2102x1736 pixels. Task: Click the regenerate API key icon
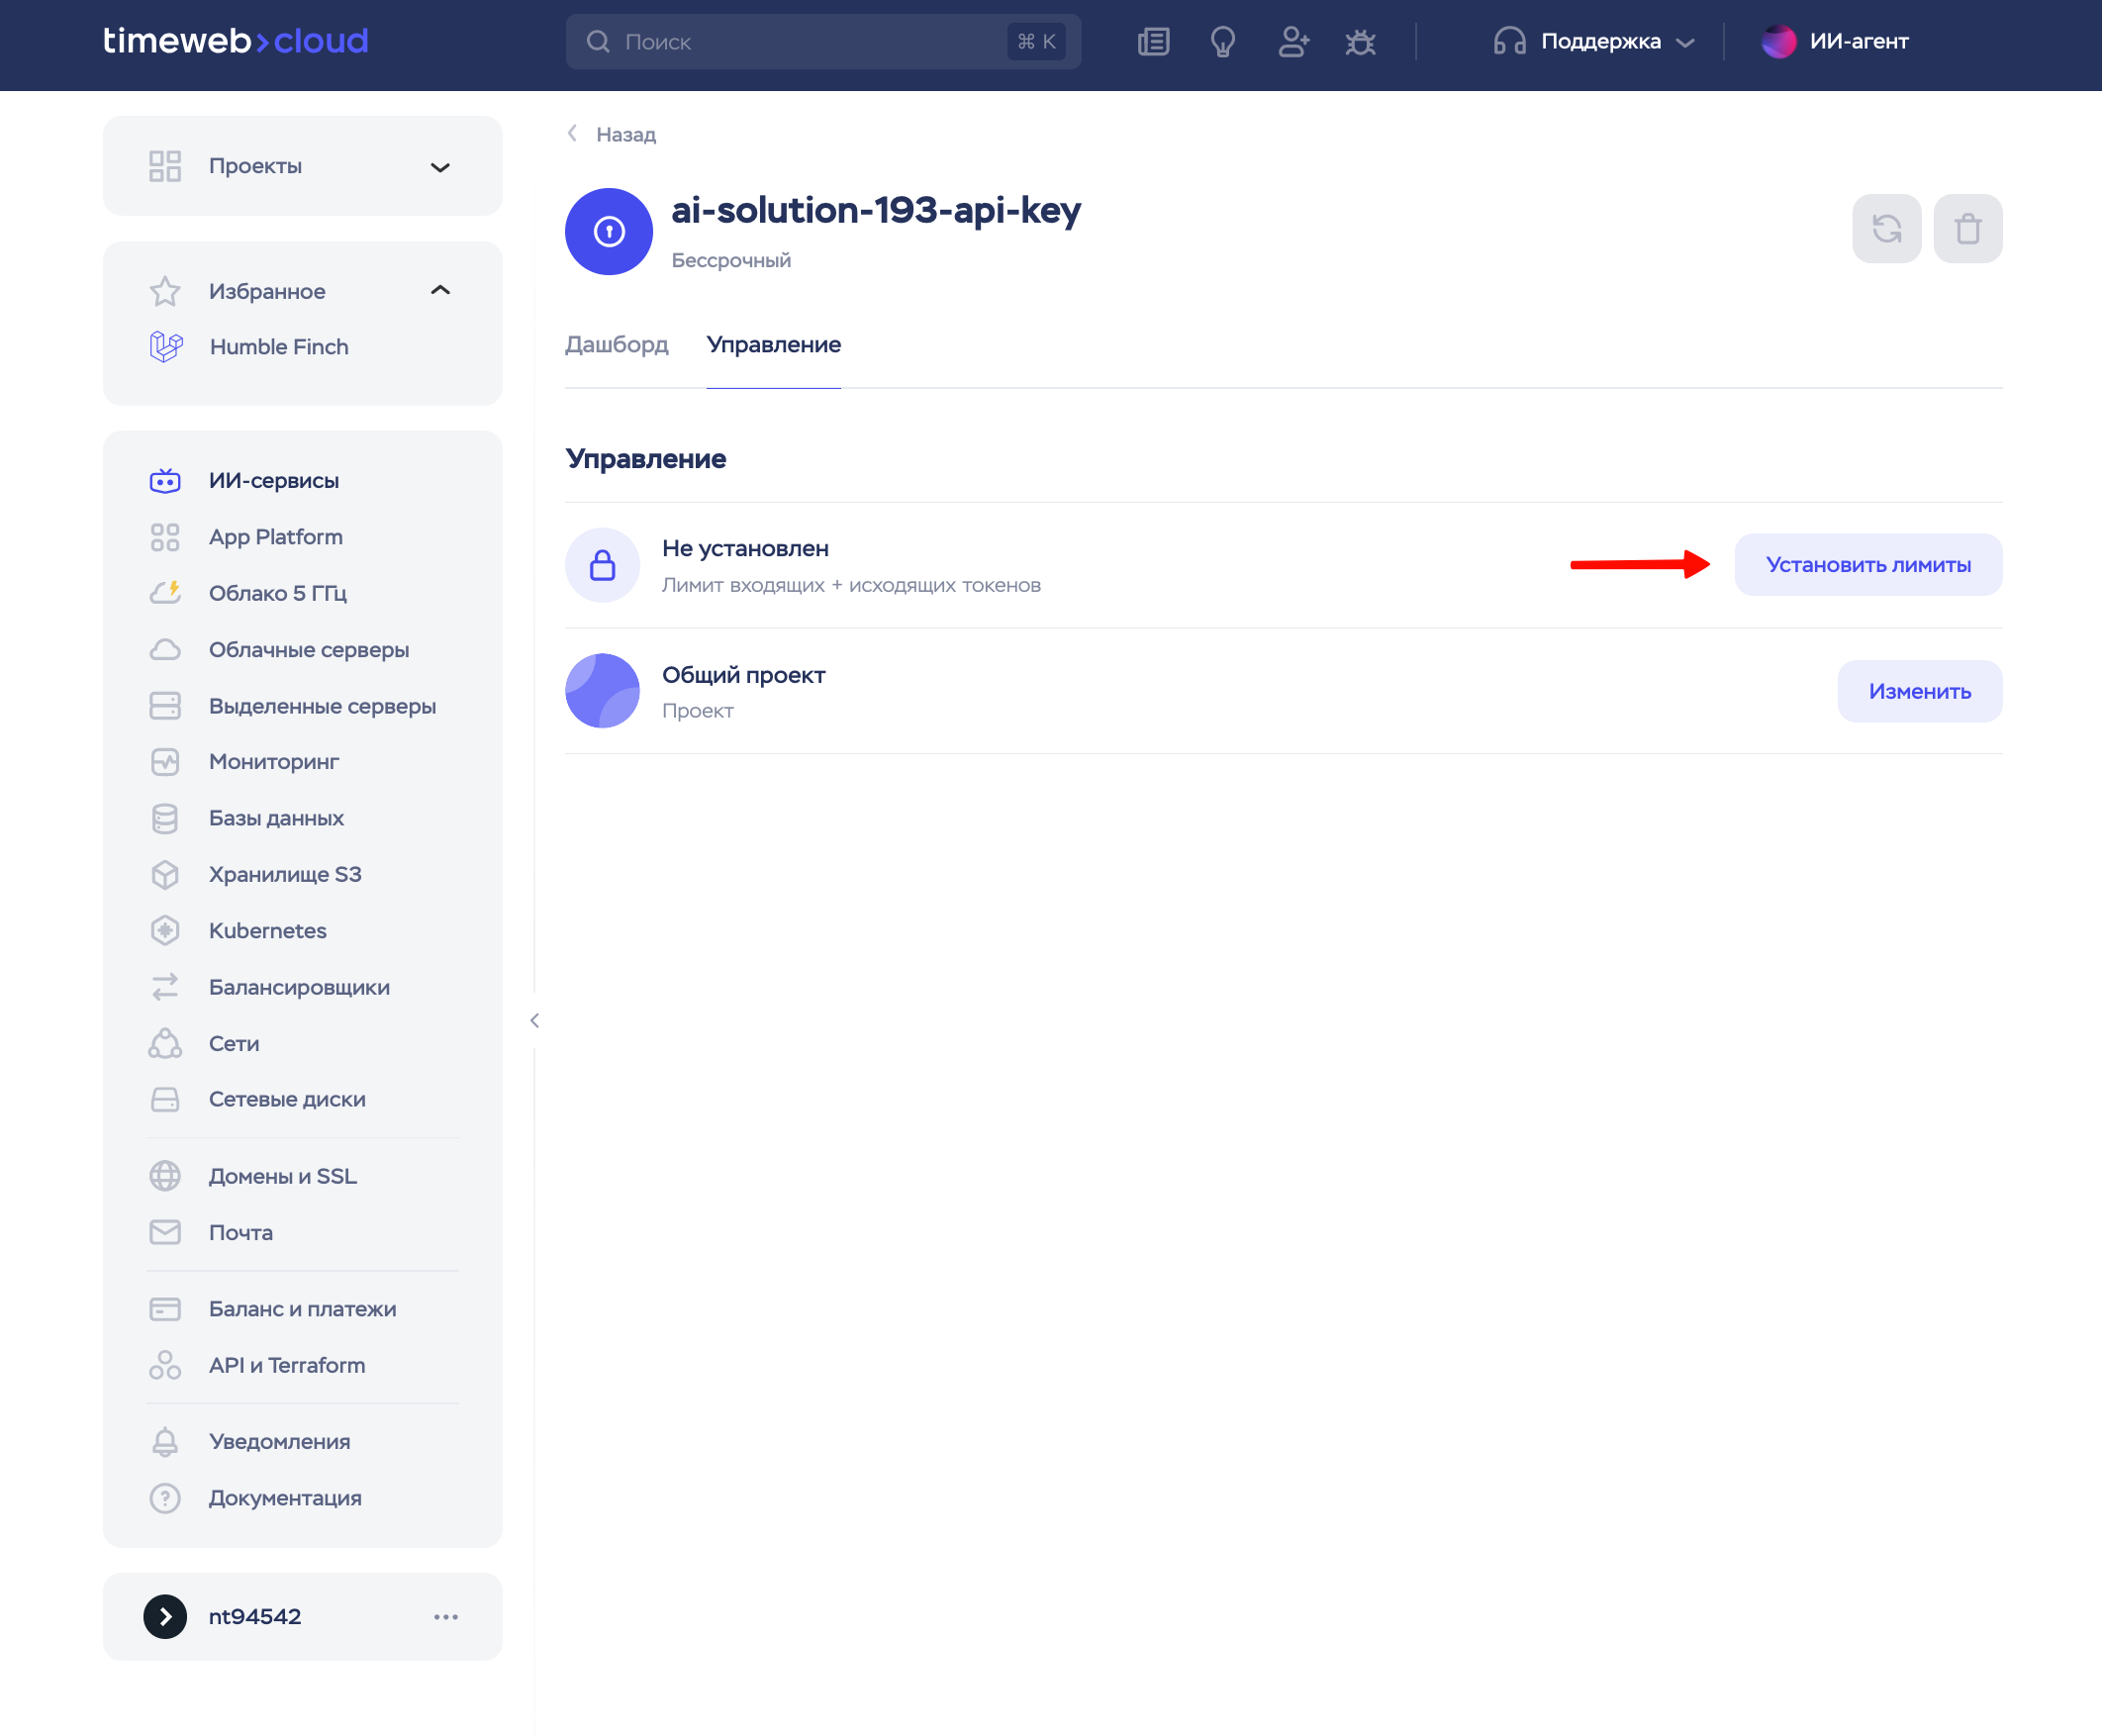[x=1886, y=229]
